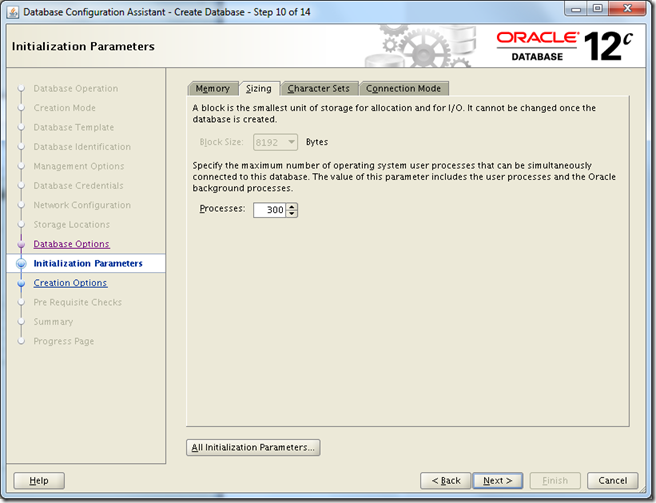
Task: Maximize the Database Configuration Assistant window
Action: pos(598,8)
